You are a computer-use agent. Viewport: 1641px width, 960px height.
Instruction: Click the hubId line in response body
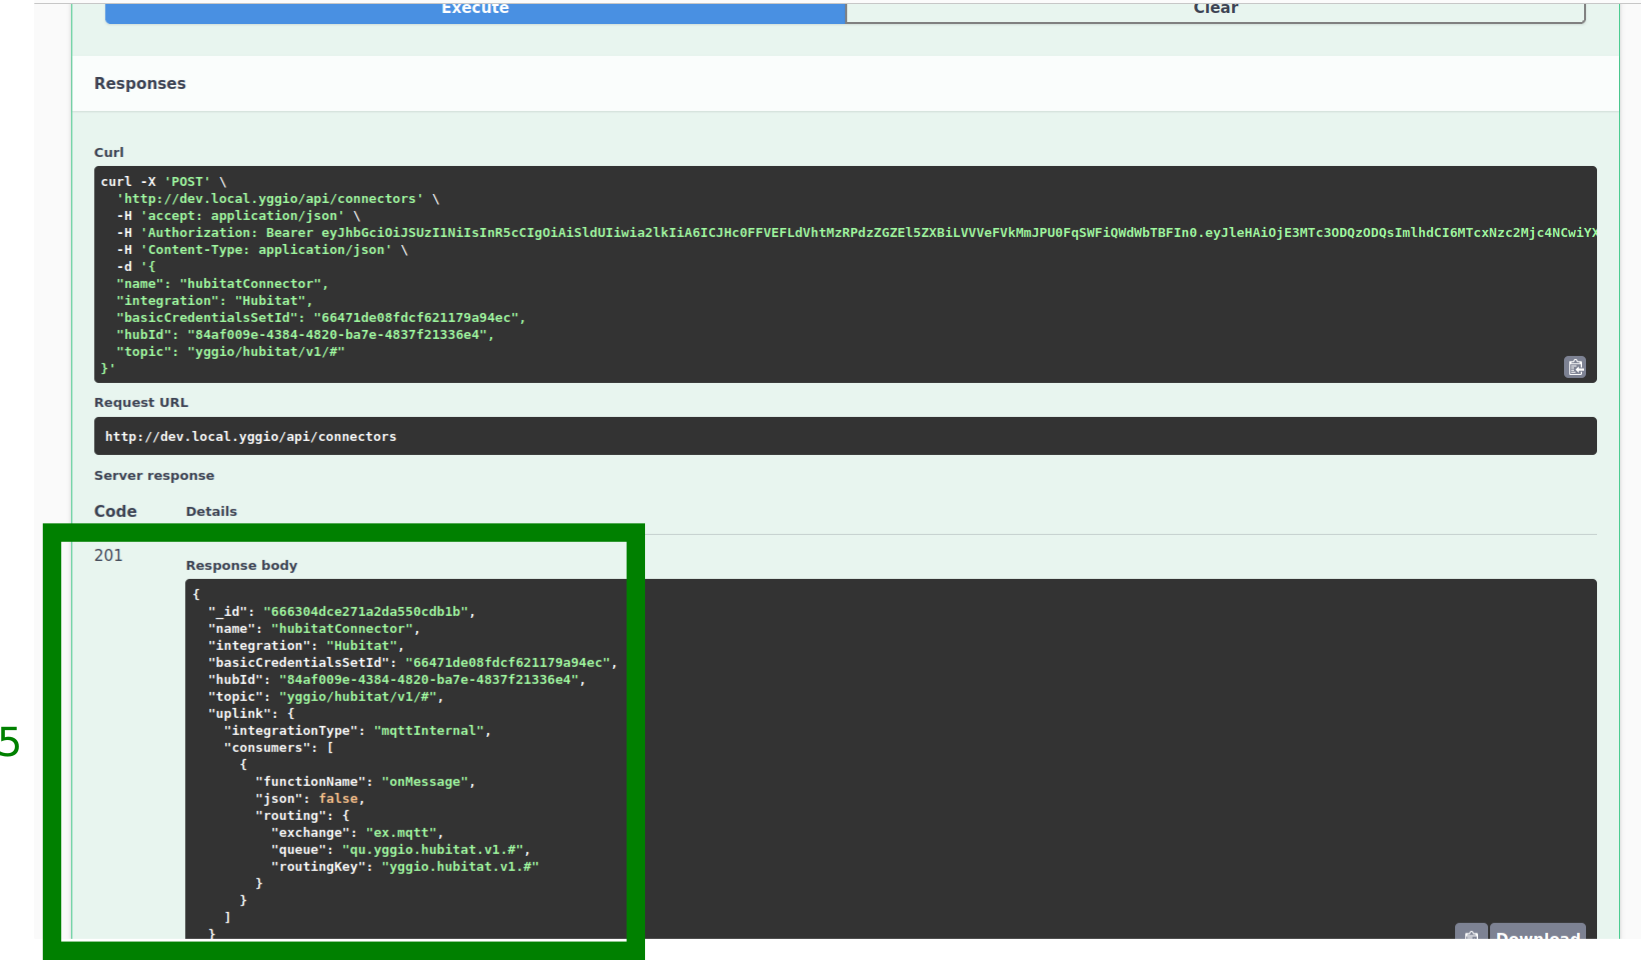click(x=397, y=680)
